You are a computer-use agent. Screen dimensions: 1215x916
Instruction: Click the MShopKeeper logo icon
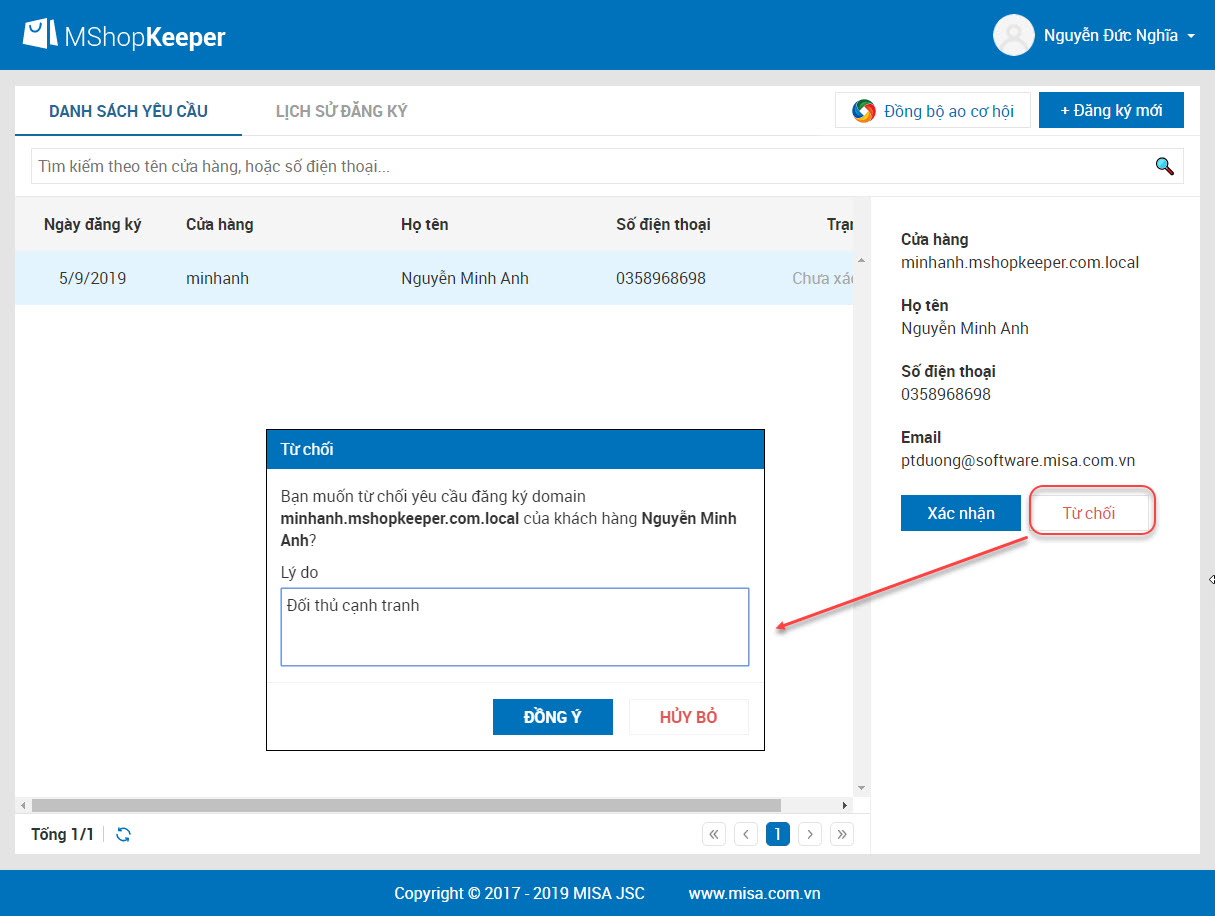click(x=40, y=35)
